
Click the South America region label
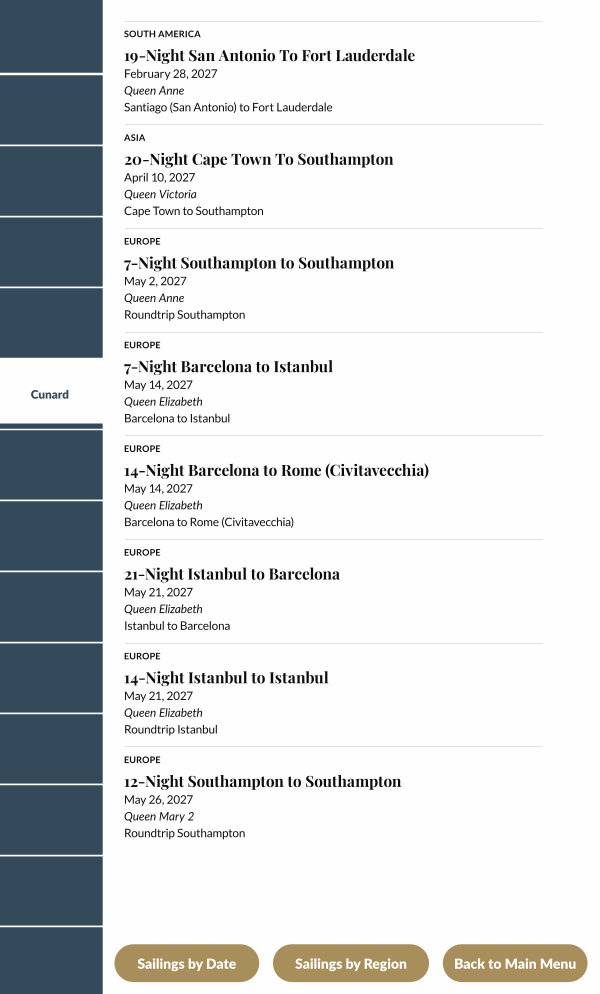tap(162, 34)
